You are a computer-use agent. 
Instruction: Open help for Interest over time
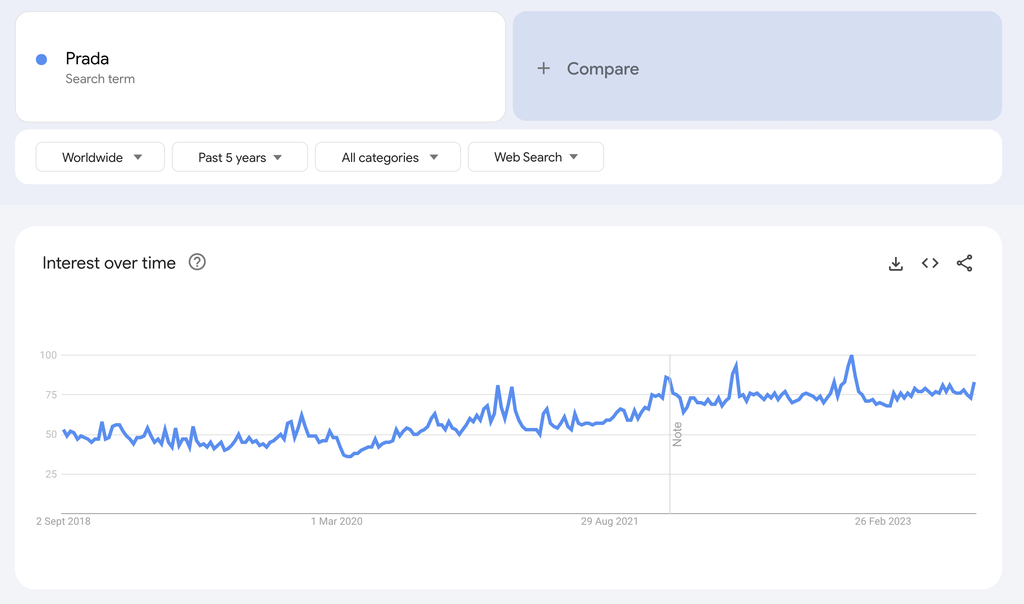197,262
